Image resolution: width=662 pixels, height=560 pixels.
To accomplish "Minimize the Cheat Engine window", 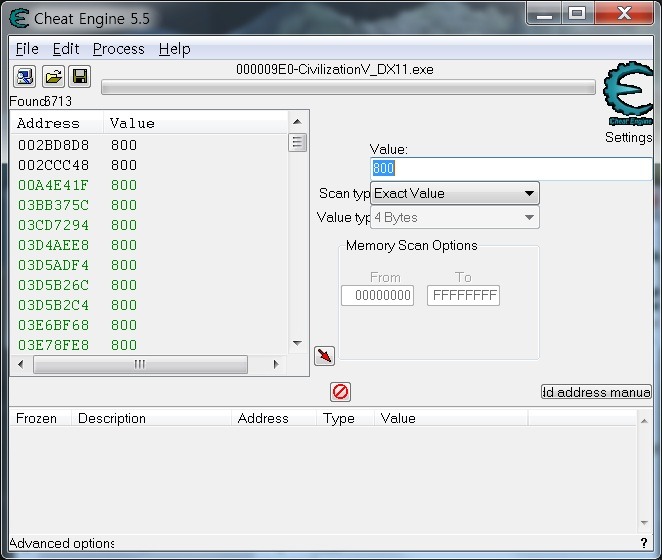I will click(x=544, y=14).
